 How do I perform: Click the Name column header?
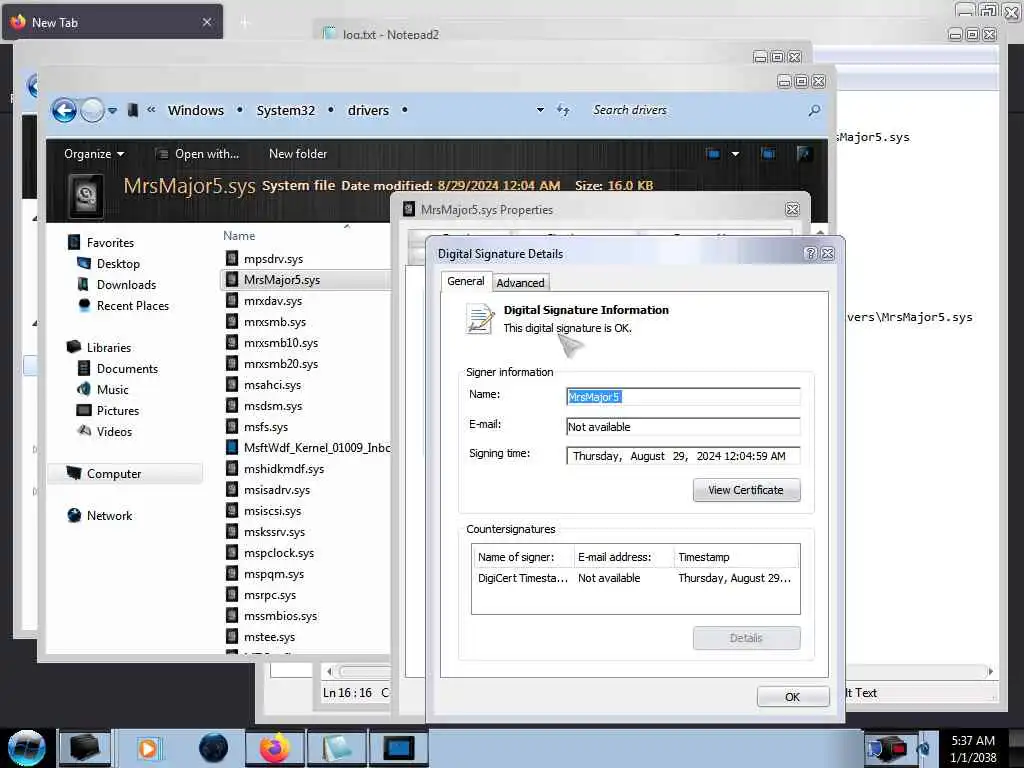(x=239, y=236)
